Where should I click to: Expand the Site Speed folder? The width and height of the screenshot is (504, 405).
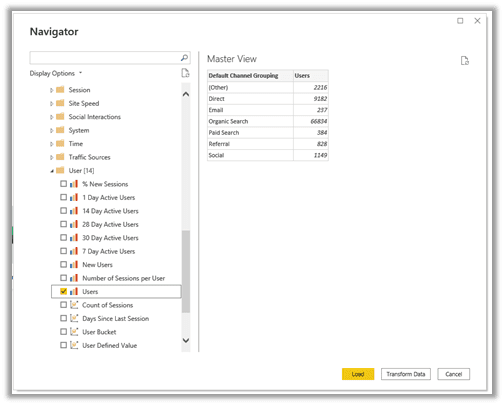coord(51,104)
